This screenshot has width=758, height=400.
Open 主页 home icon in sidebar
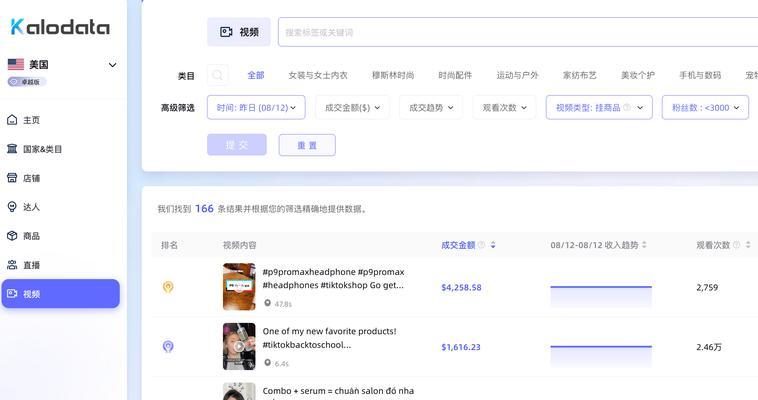tap(12, 120)
